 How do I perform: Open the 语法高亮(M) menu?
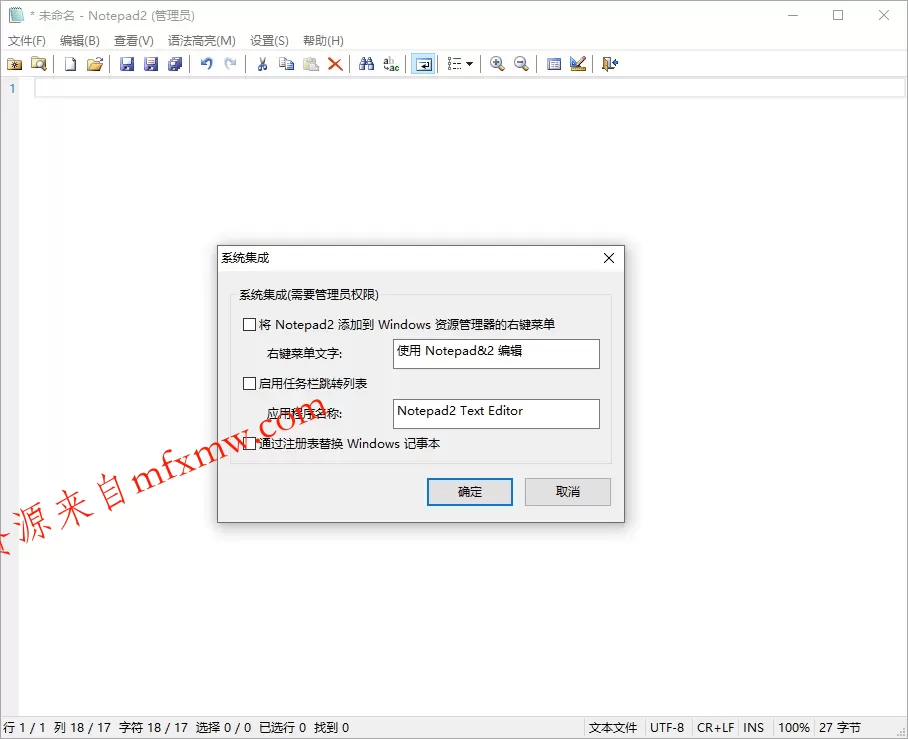point(202,41)
